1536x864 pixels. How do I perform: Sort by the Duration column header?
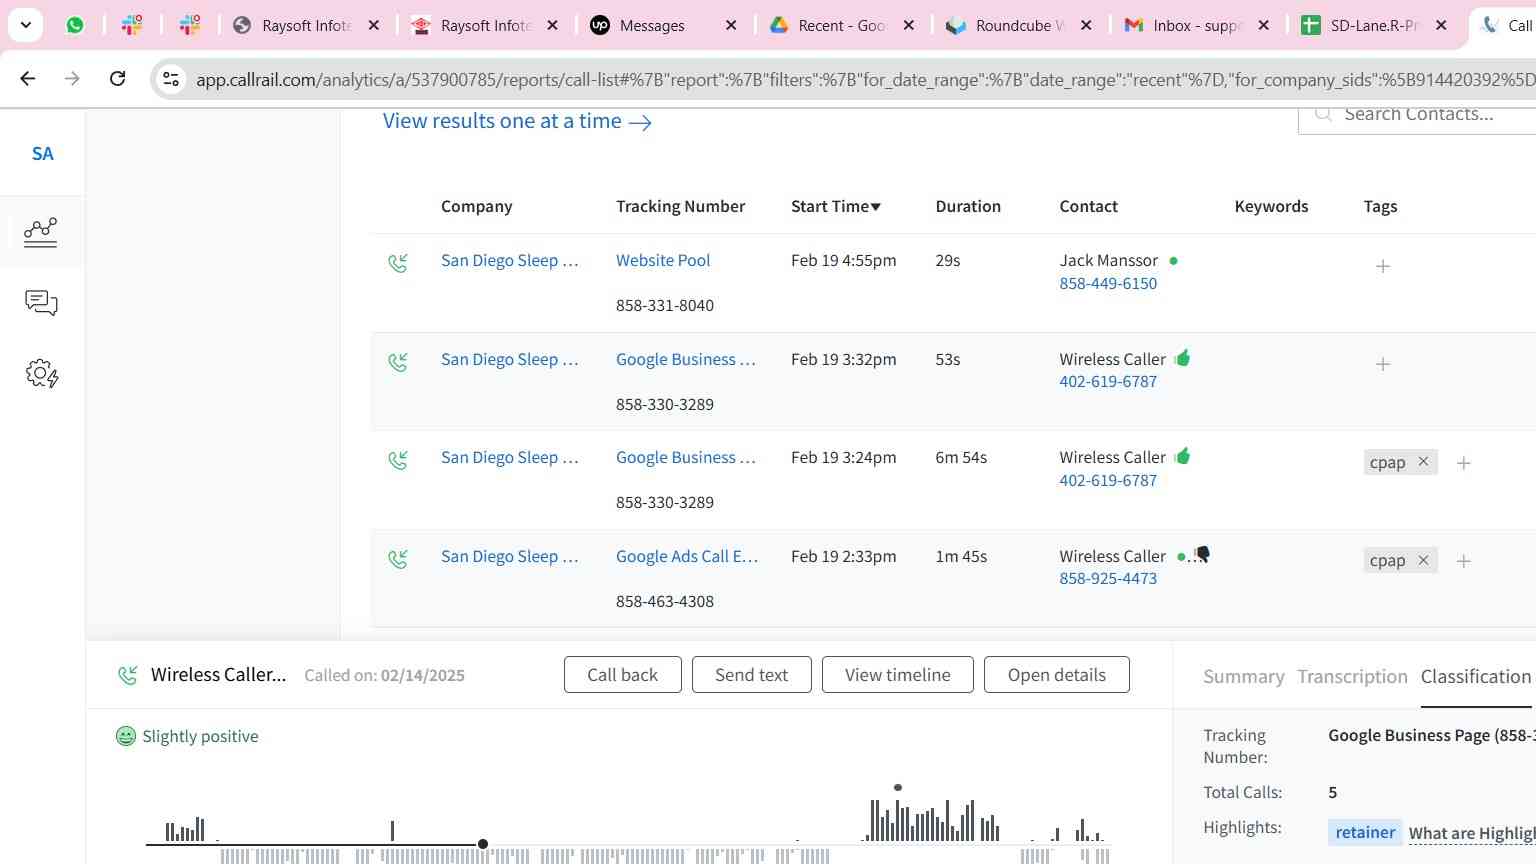pyautogui.click(x=968, y=206)
